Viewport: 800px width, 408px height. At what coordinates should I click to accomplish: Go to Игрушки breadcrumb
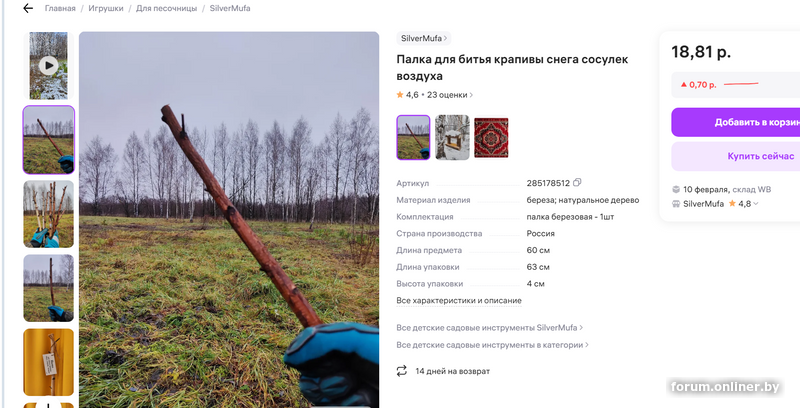tap(106, 8)
